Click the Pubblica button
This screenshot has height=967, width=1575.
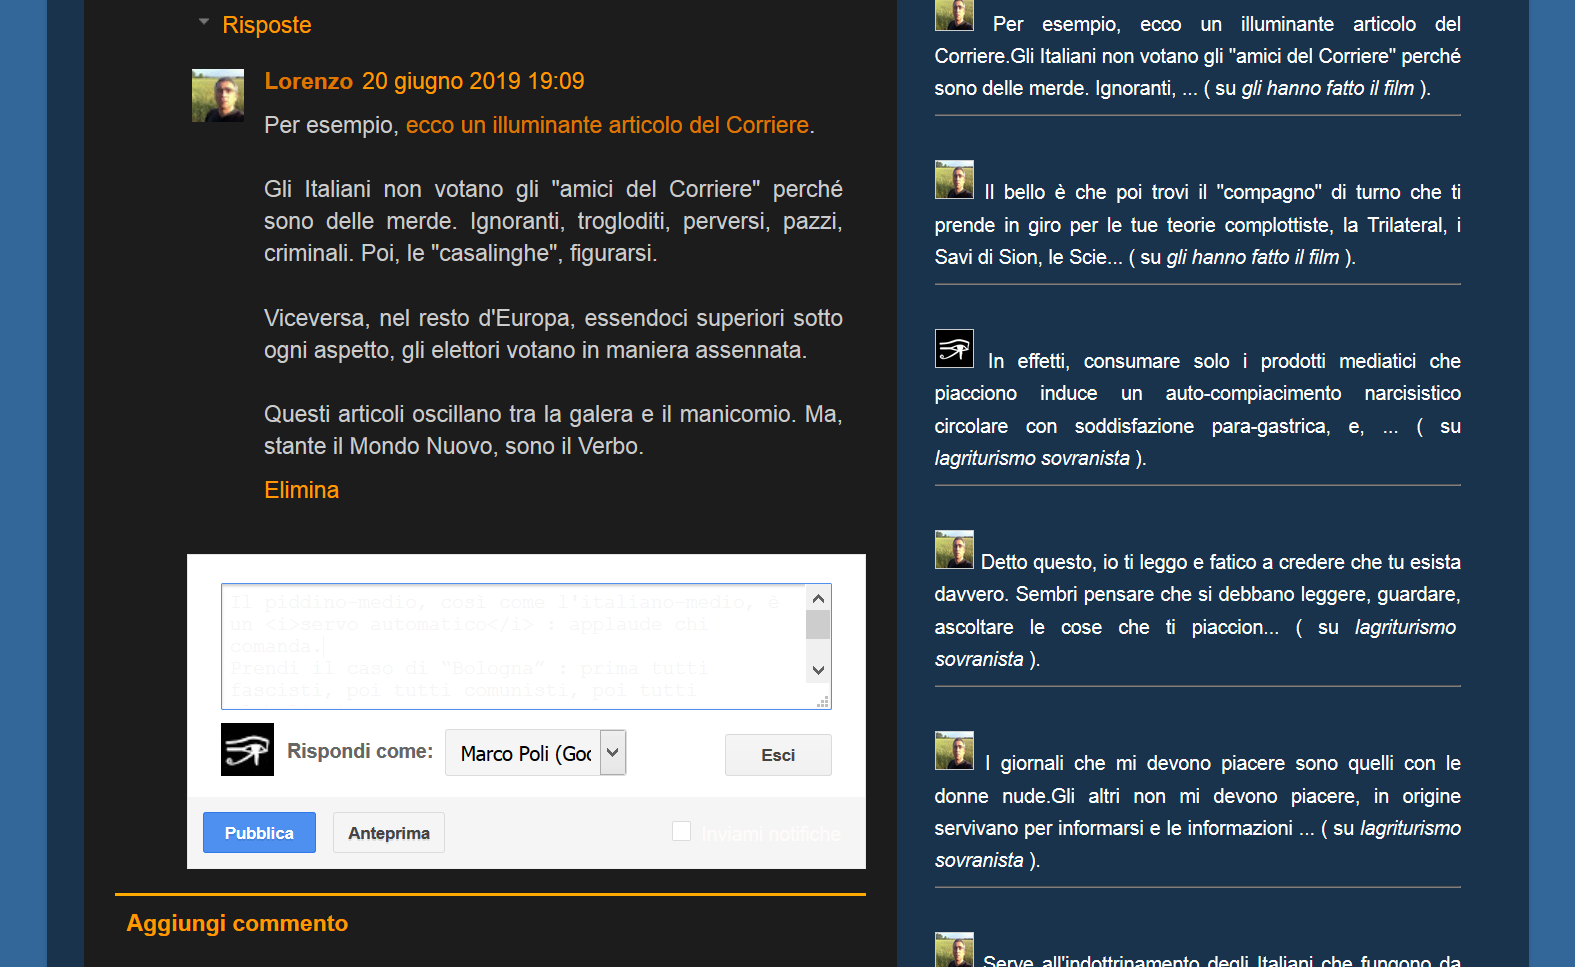click(x=259, y=833)
